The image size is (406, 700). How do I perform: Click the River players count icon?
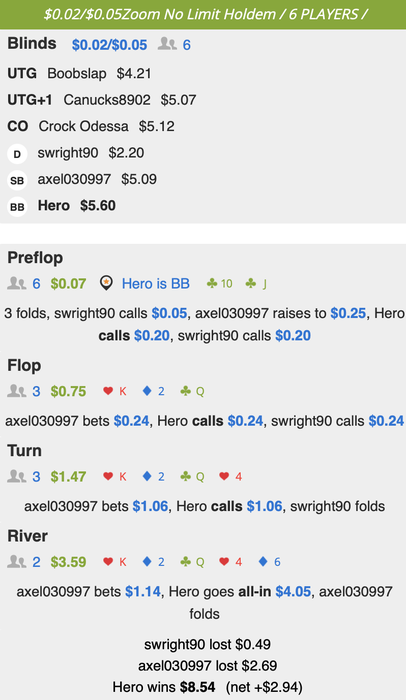pyautogui.click(x=16, y=562)
